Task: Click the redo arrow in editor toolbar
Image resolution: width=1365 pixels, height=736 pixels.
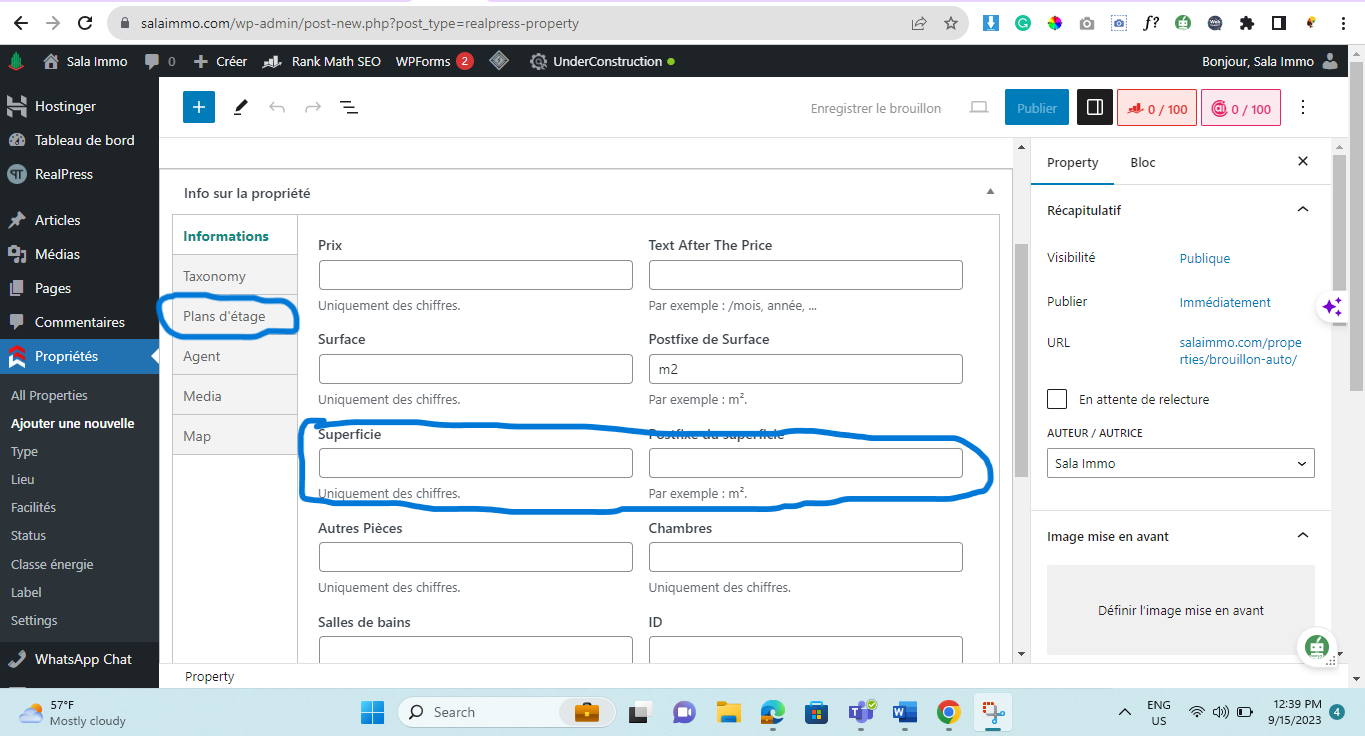Action: (313, 107)
